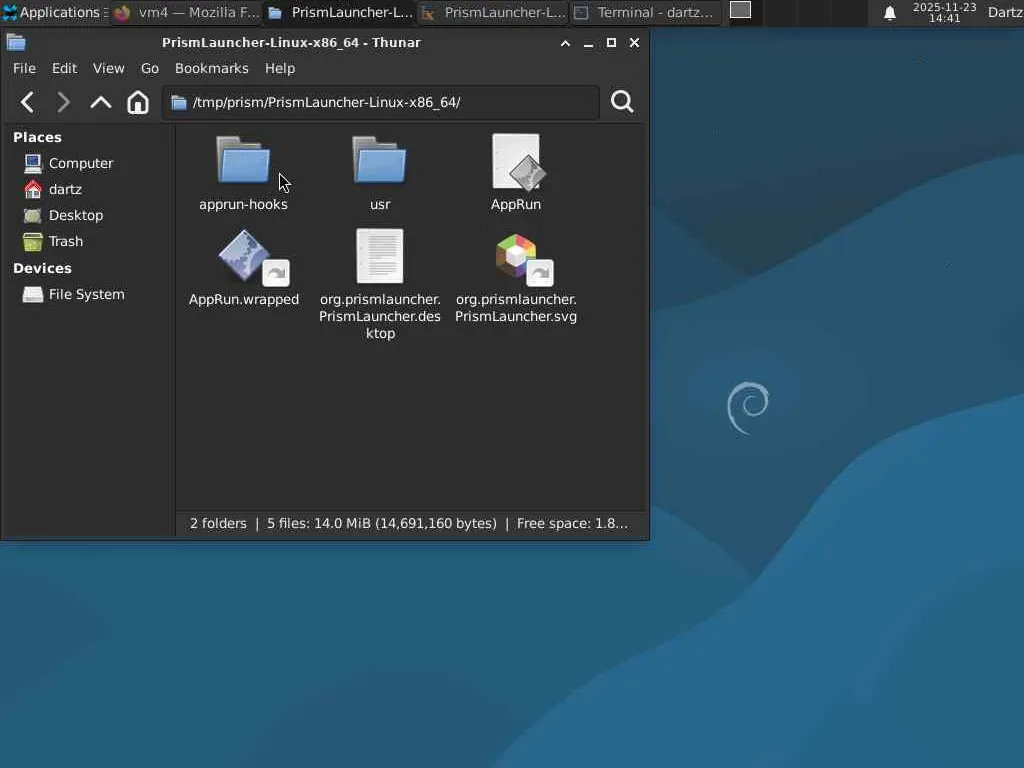Click folder icon inside the location bar
Image resolution: width=1024 pixels, height=768 pixels.
click(x=178, y=103)
